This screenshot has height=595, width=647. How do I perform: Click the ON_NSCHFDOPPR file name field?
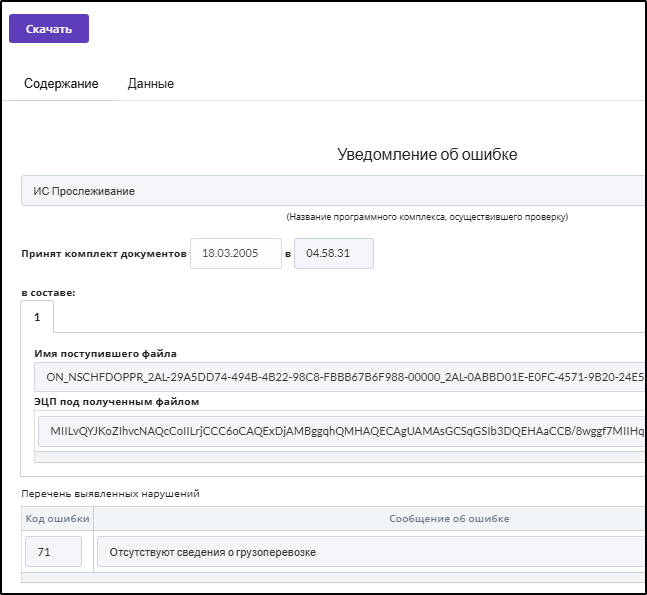(x=340, y=377)
